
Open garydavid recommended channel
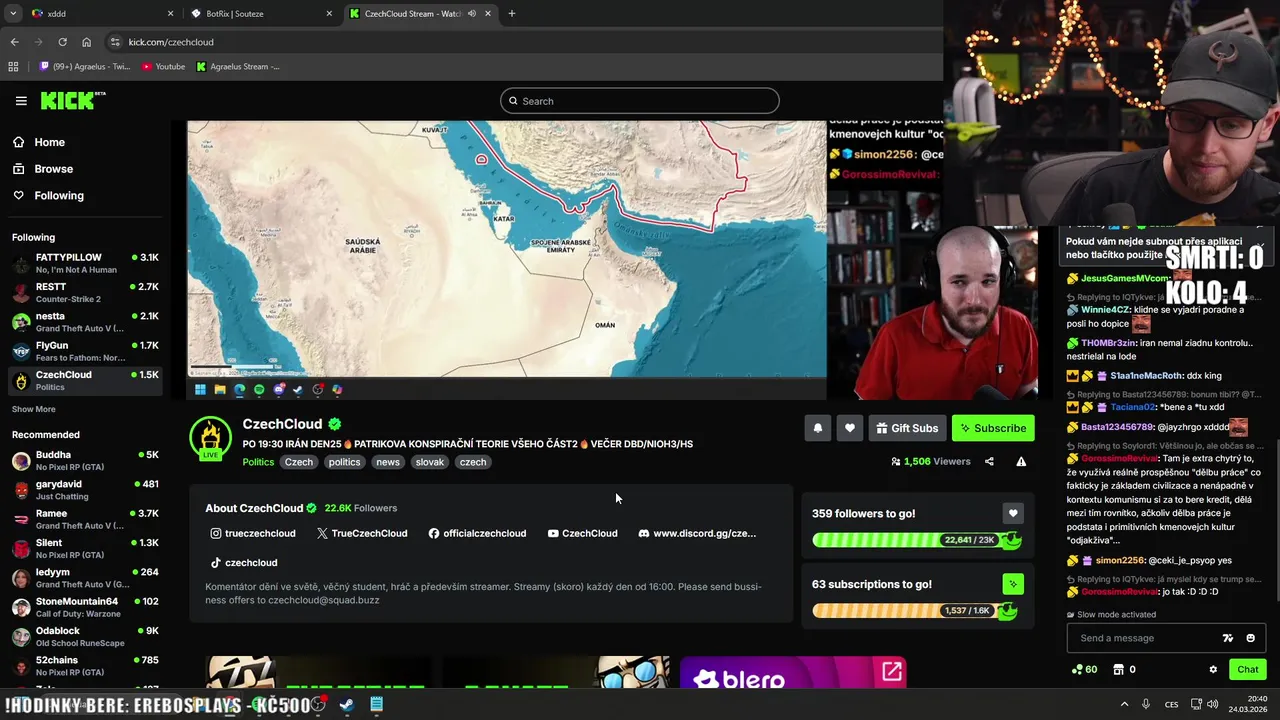[85, 490]
